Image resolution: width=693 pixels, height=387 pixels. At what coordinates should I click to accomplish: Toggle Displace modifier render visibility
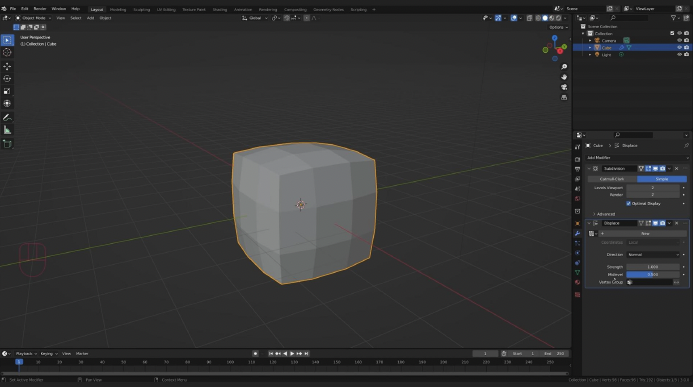[x=662, y=224]
